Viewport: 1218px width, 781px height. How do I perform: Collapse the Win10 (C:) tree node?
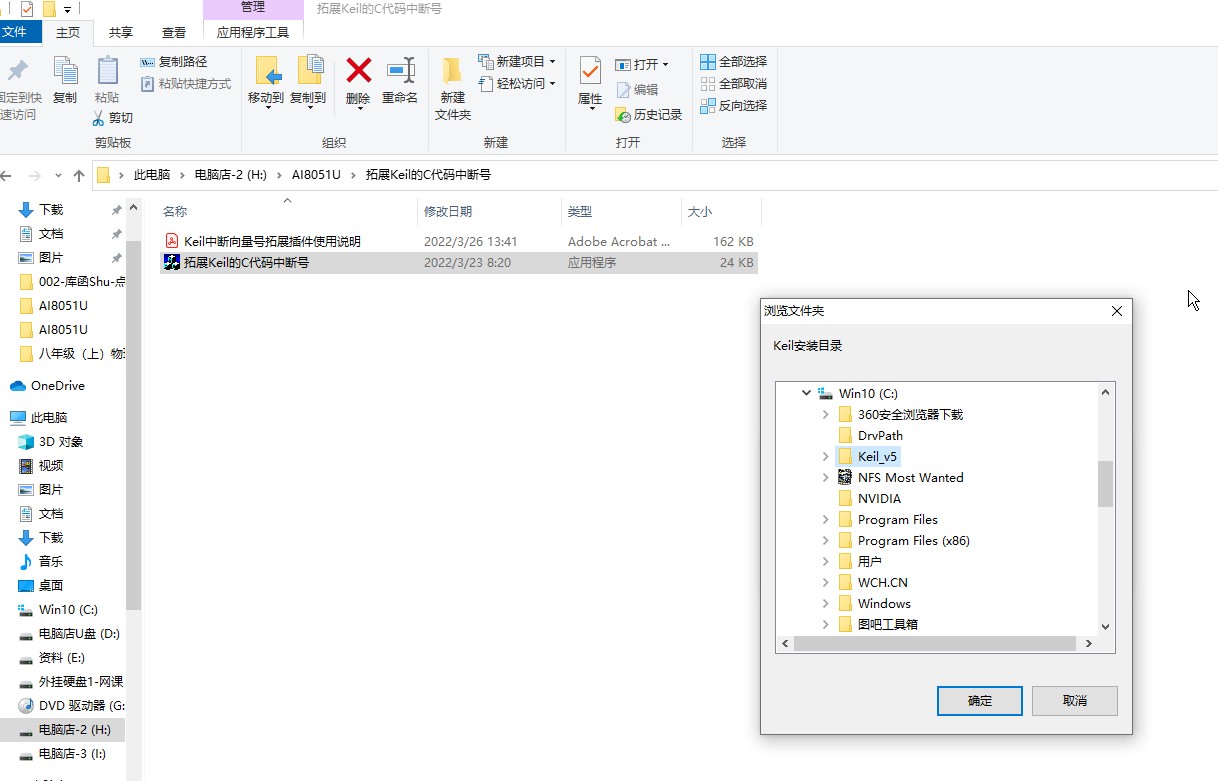[x=806, y=394]
